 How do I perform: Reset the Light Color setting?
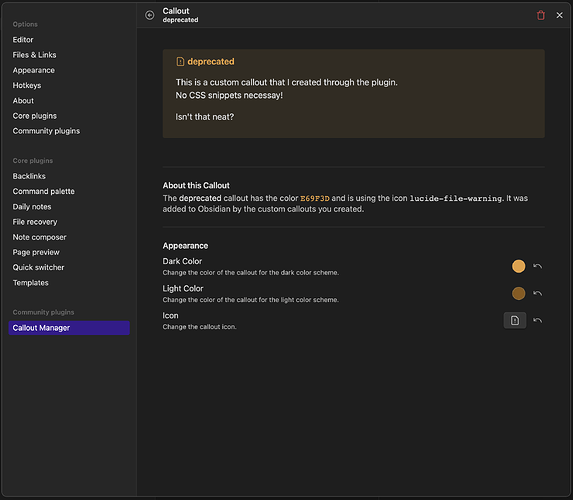(x=537, y=293)
